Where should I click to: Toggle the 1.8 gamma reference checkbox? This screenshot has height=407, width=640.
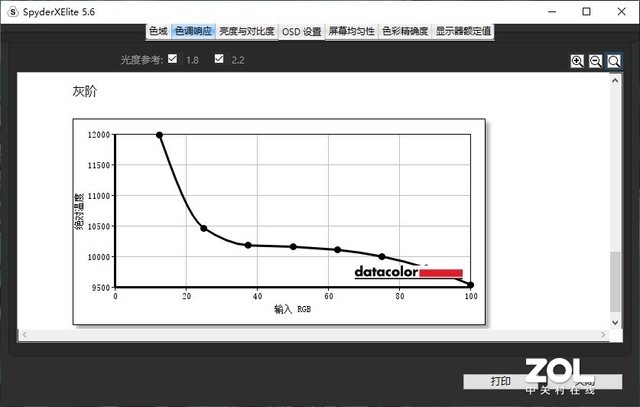click(173, 59)
